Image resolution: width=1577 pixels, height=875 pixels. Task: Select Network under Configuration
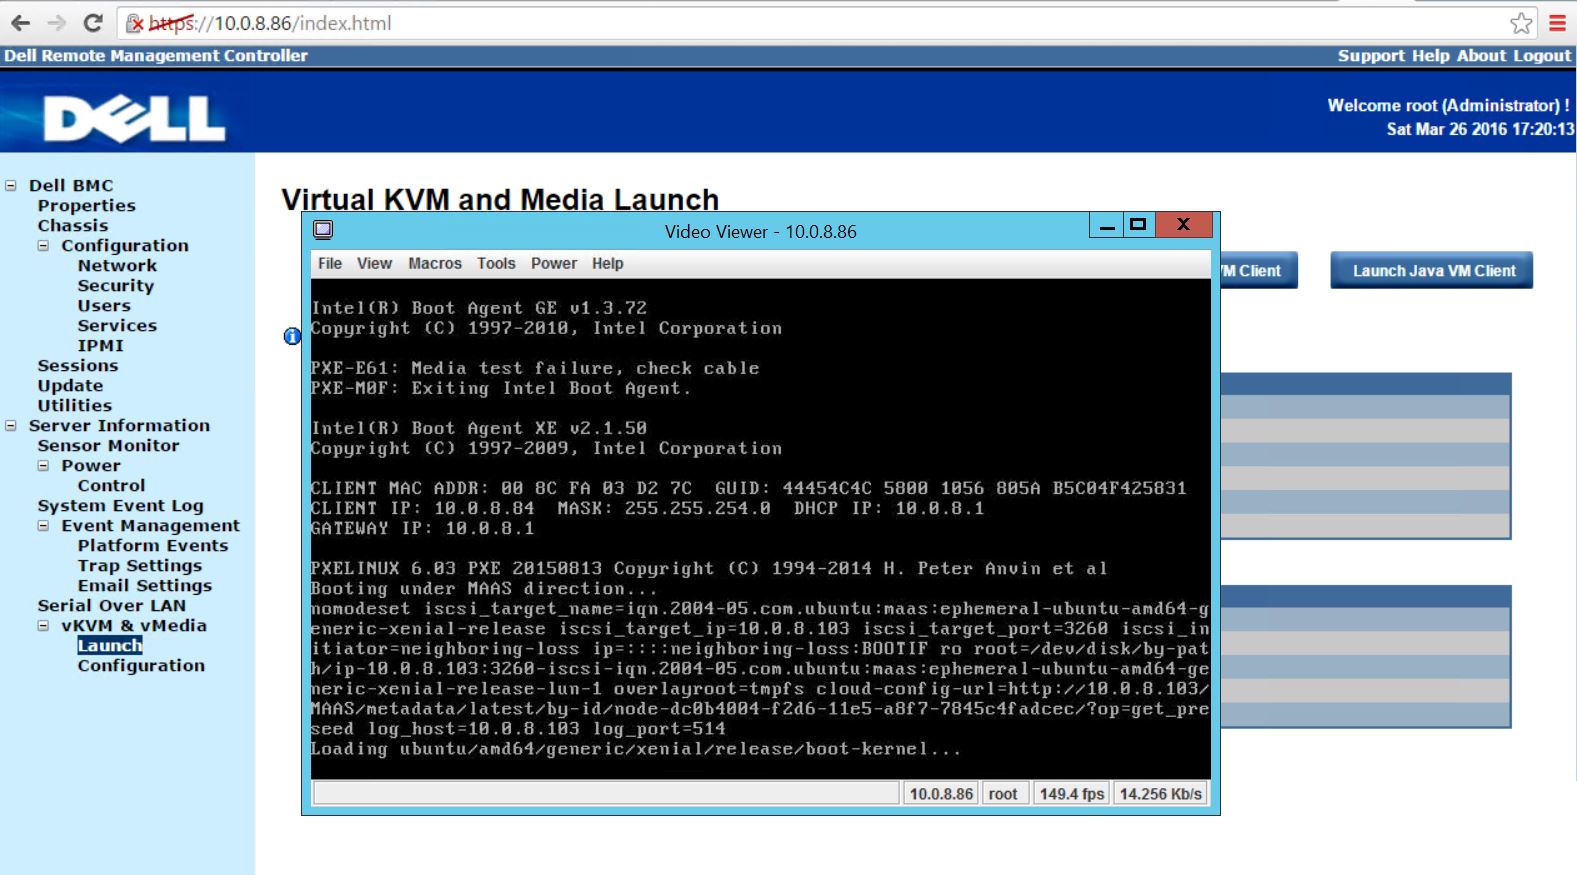pos(118,265)
